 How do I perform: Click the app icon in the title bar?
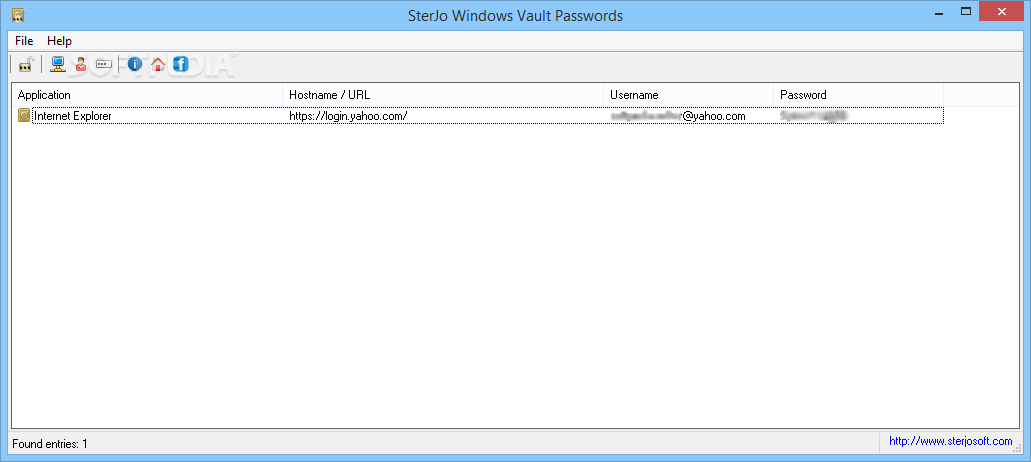click(x=18, y=14)
